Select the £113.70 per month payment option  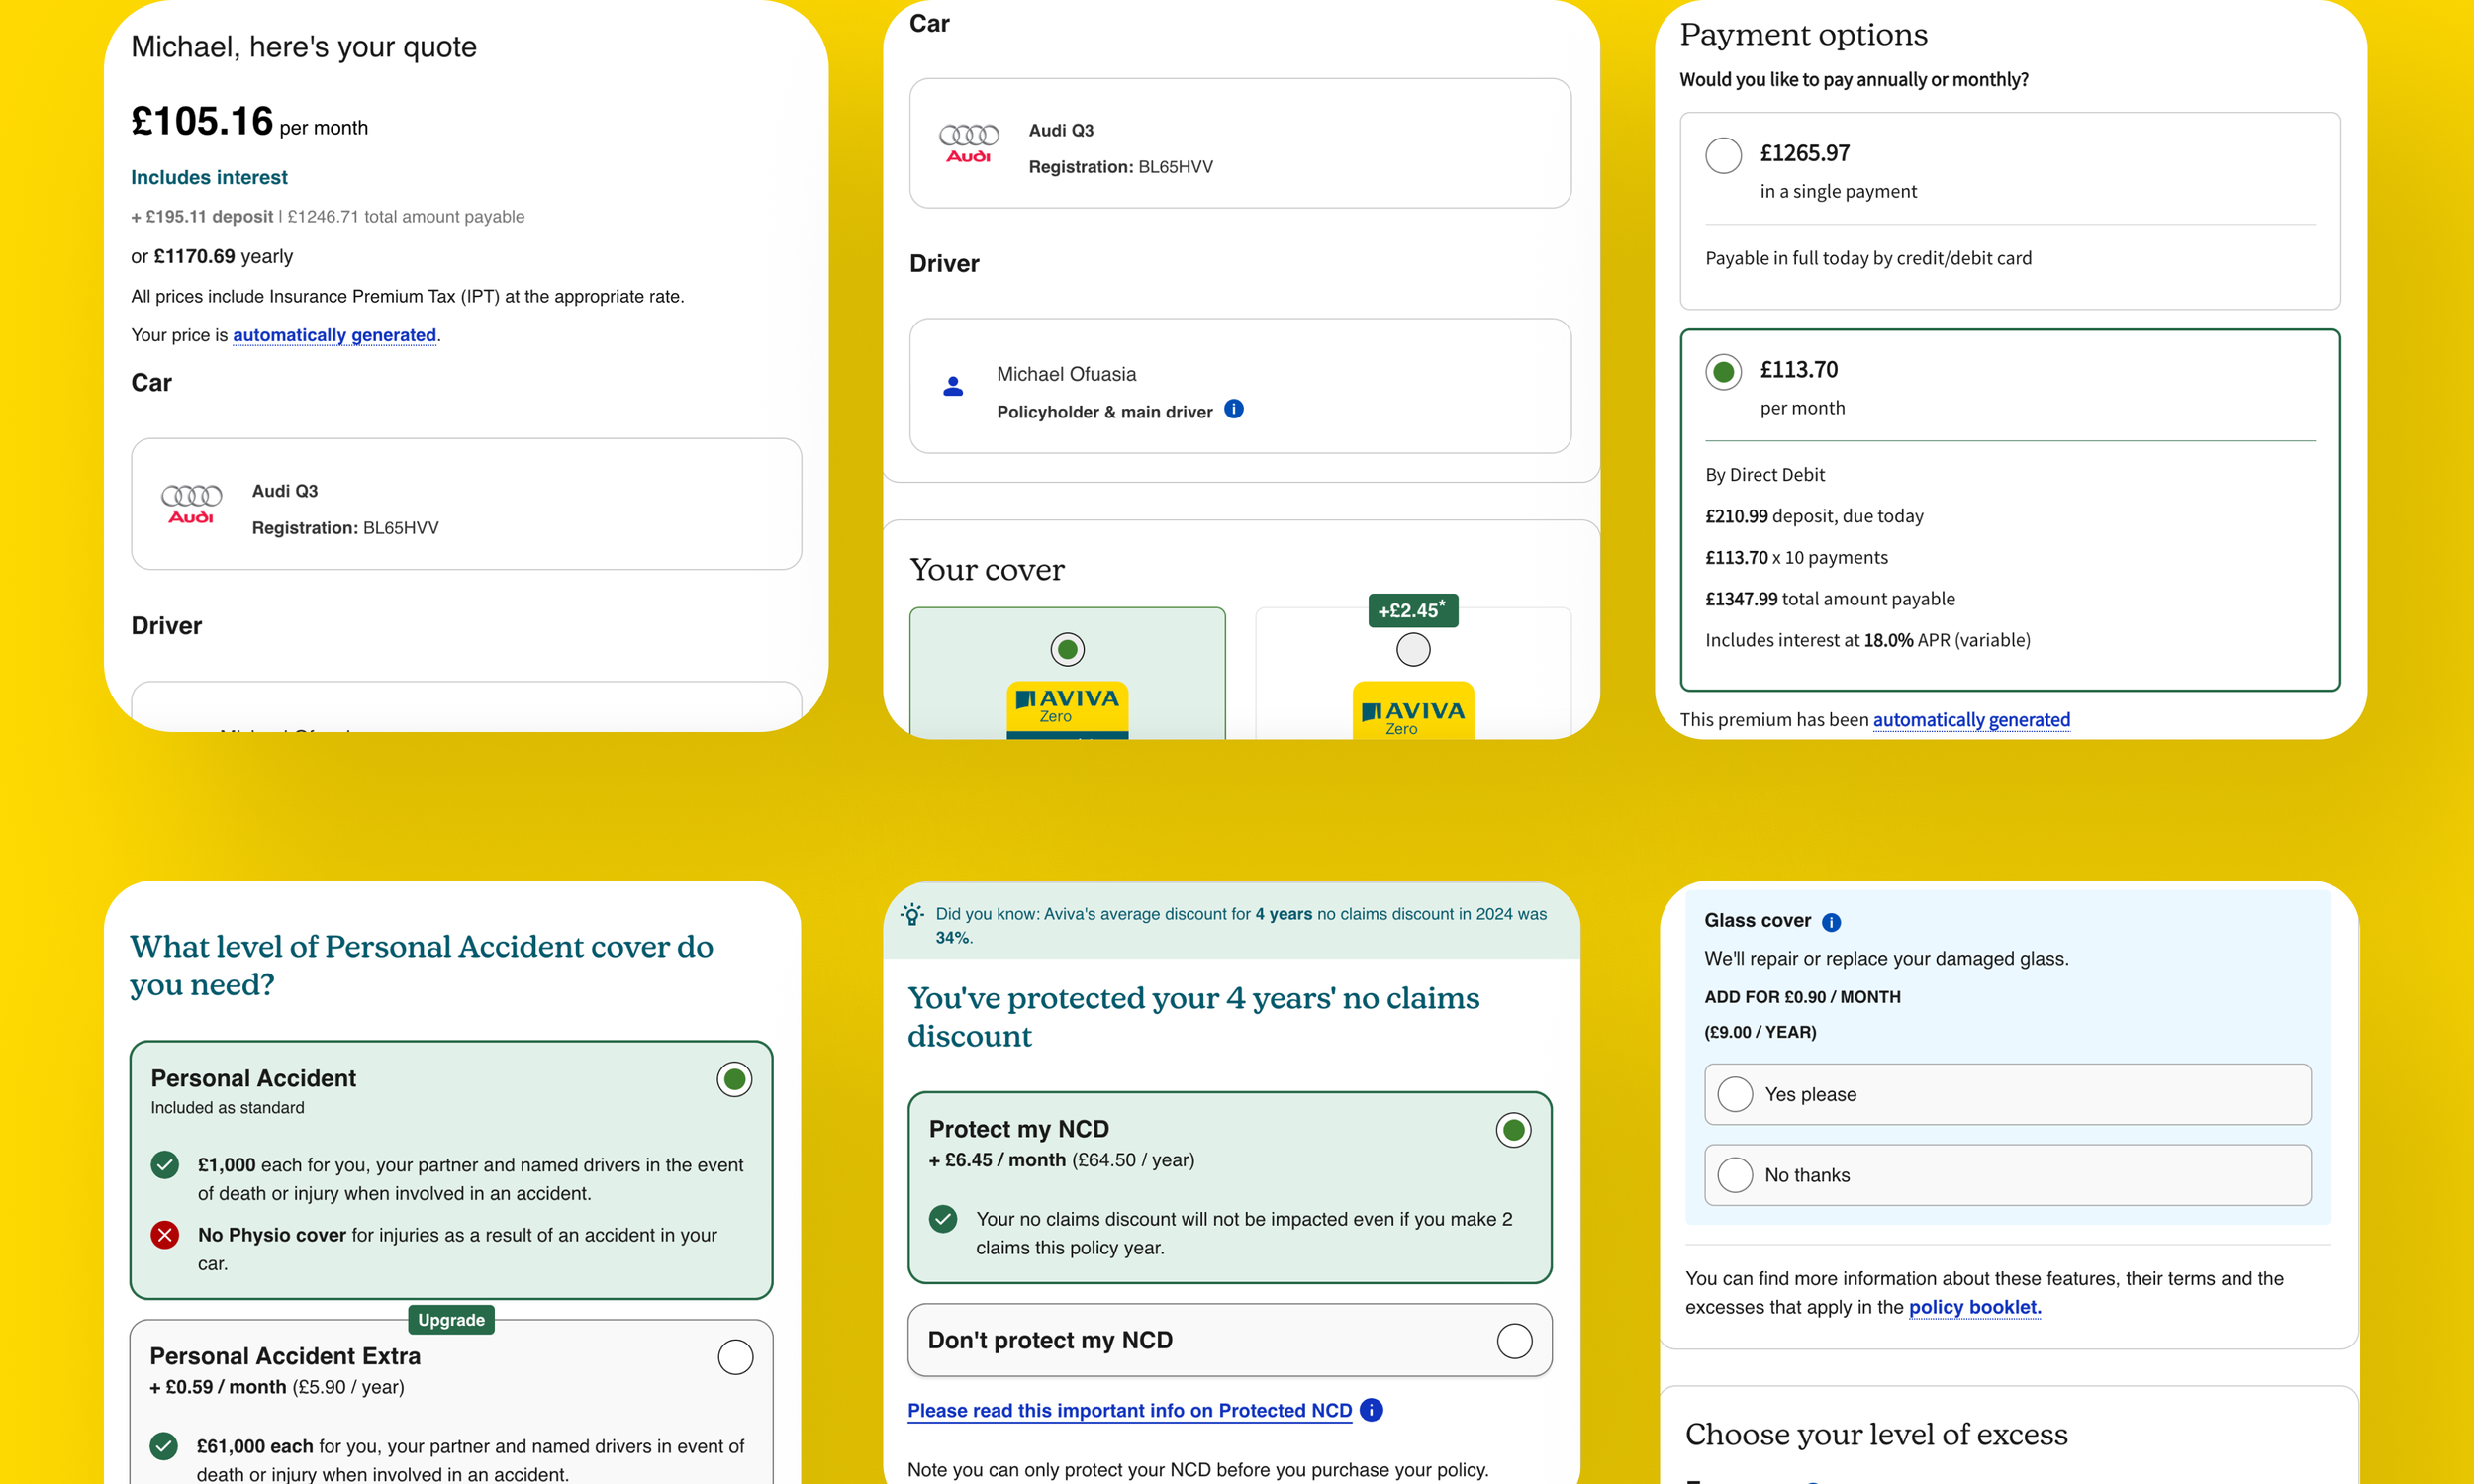pos(1723,372)
